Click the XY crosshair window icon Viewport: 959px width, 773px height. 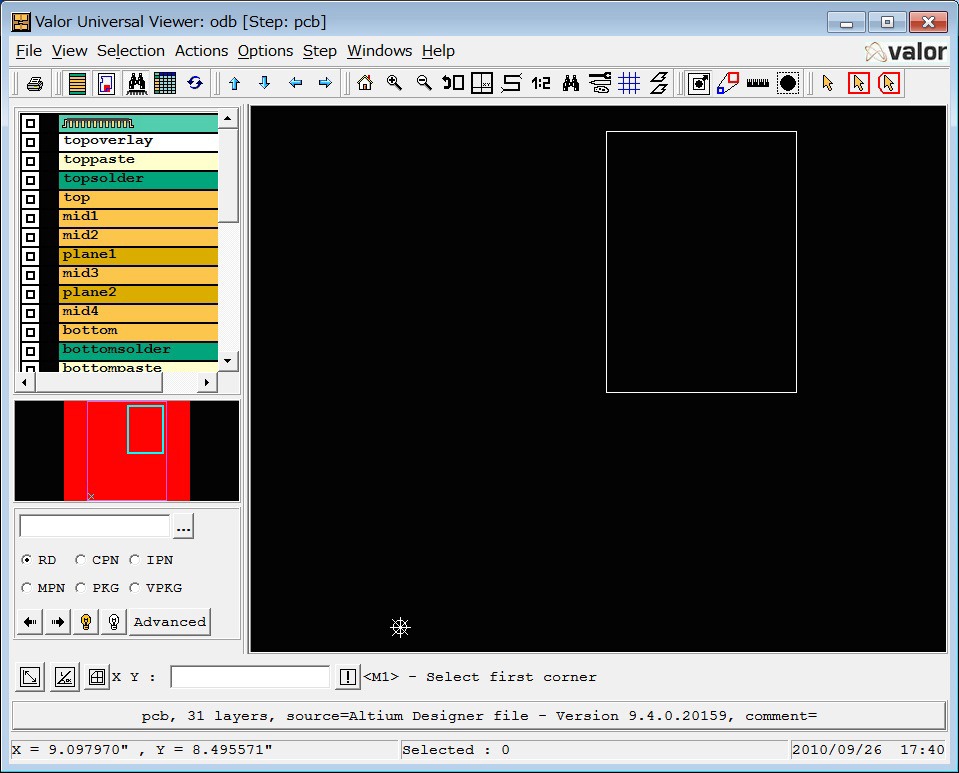point(482,83)
